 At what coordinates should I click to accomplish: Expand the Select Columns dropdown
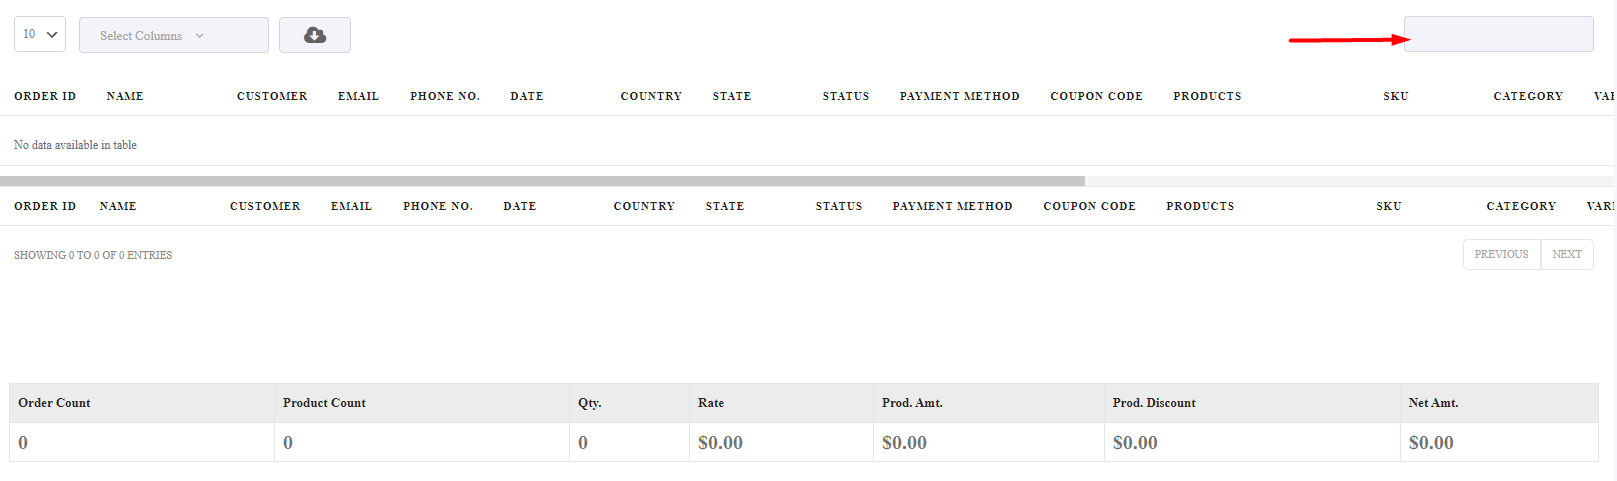174,35
